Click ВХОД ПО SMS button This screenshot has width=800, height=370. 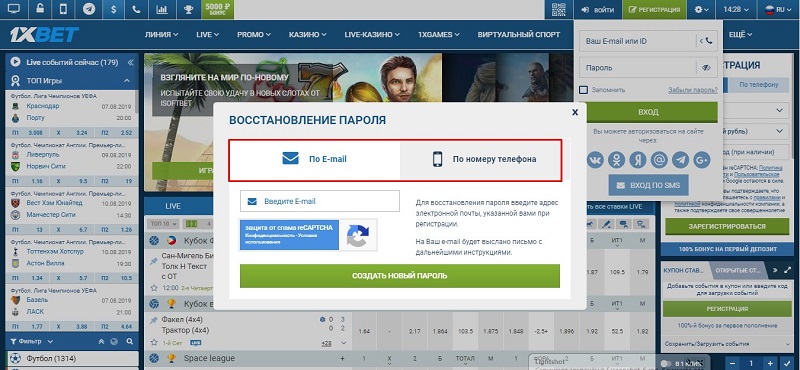648,185
